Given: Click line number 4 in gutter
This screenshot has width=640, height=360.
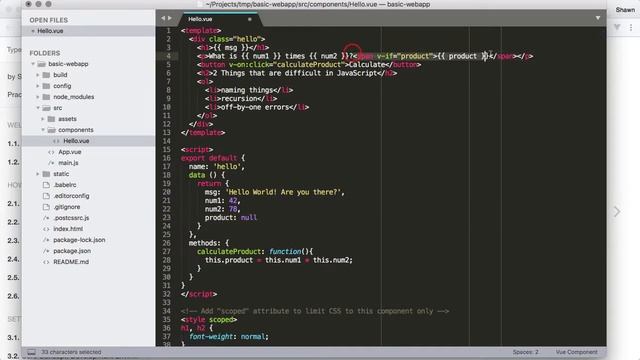Looking at the screenshot, I should [x=169, y=56].
